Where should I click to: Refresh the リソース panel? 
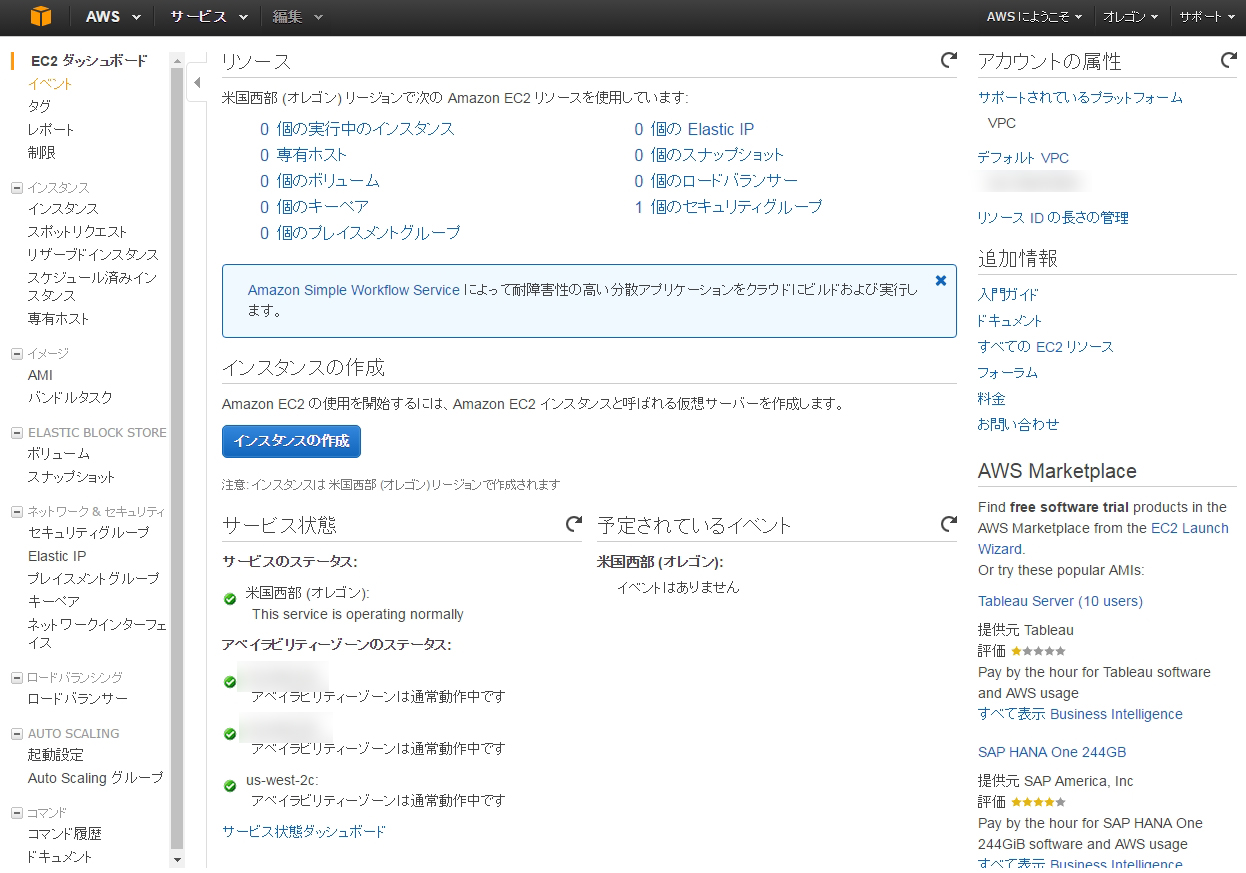click(x=947, y=60)
